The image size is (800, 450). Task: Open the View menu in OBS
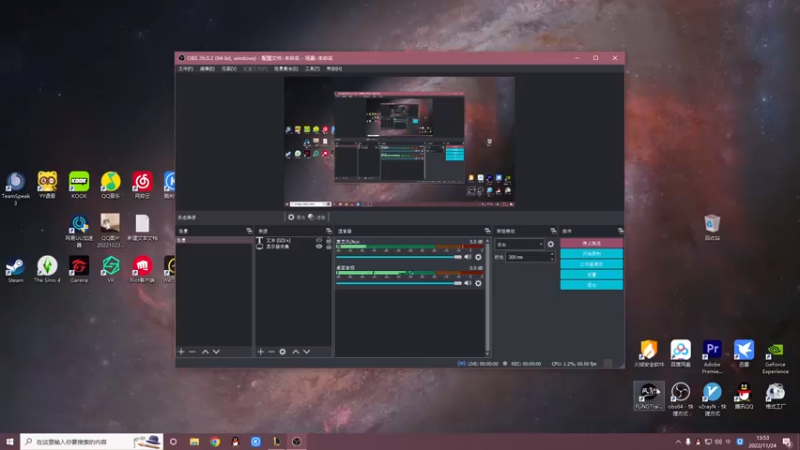229,69
